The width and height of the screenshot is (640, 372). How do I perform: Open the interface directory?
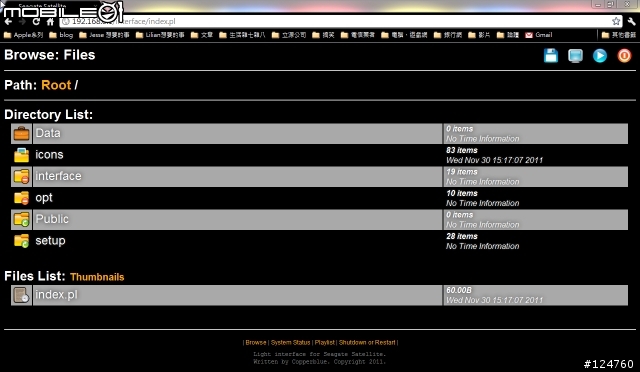(x=58, y=176)
